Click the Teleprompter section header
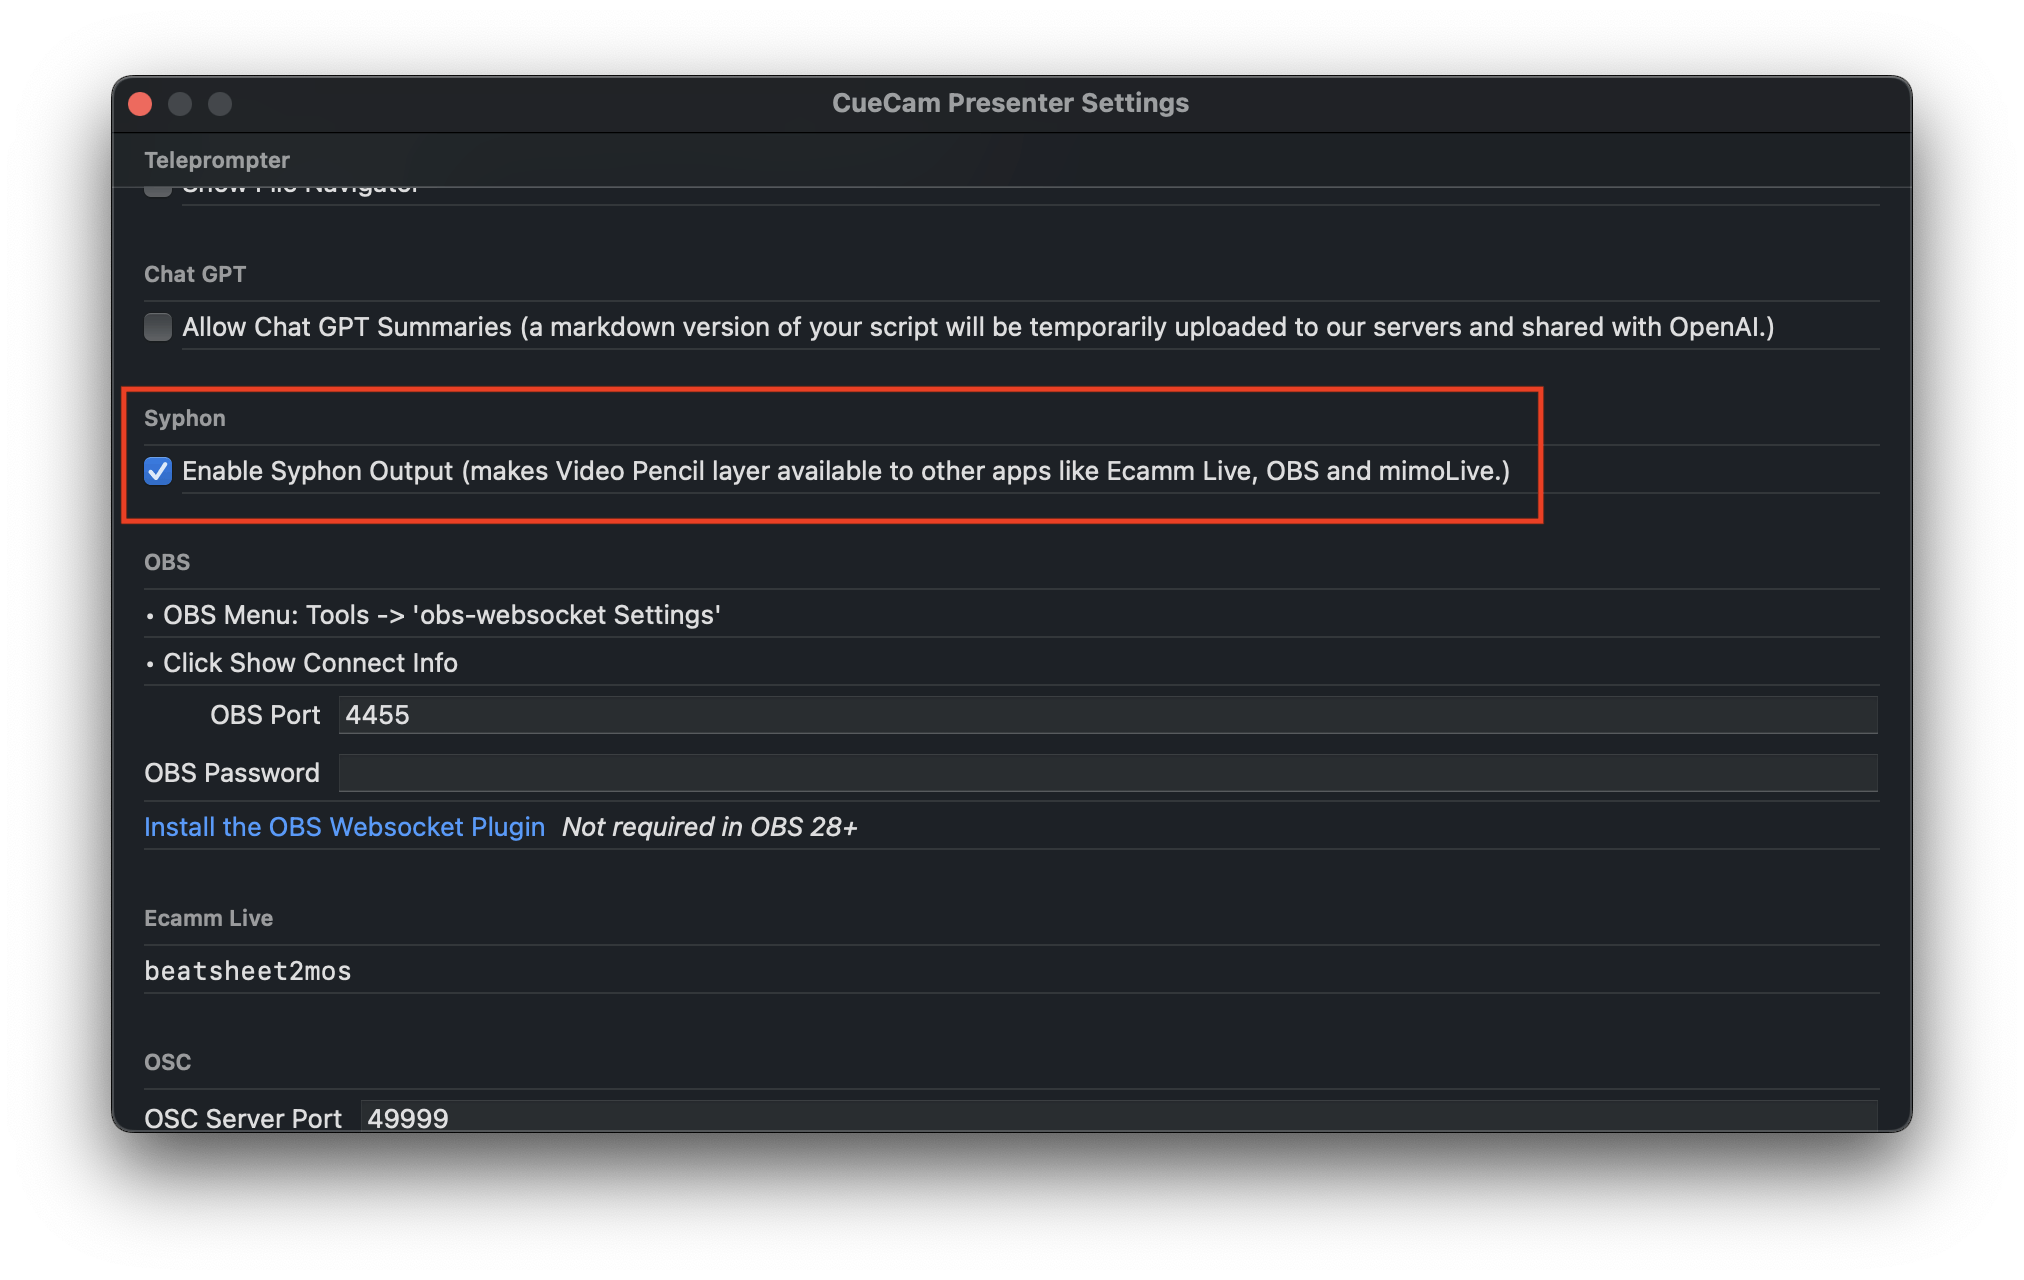This screenshot has width=2024, height=1280. [217, 160]
